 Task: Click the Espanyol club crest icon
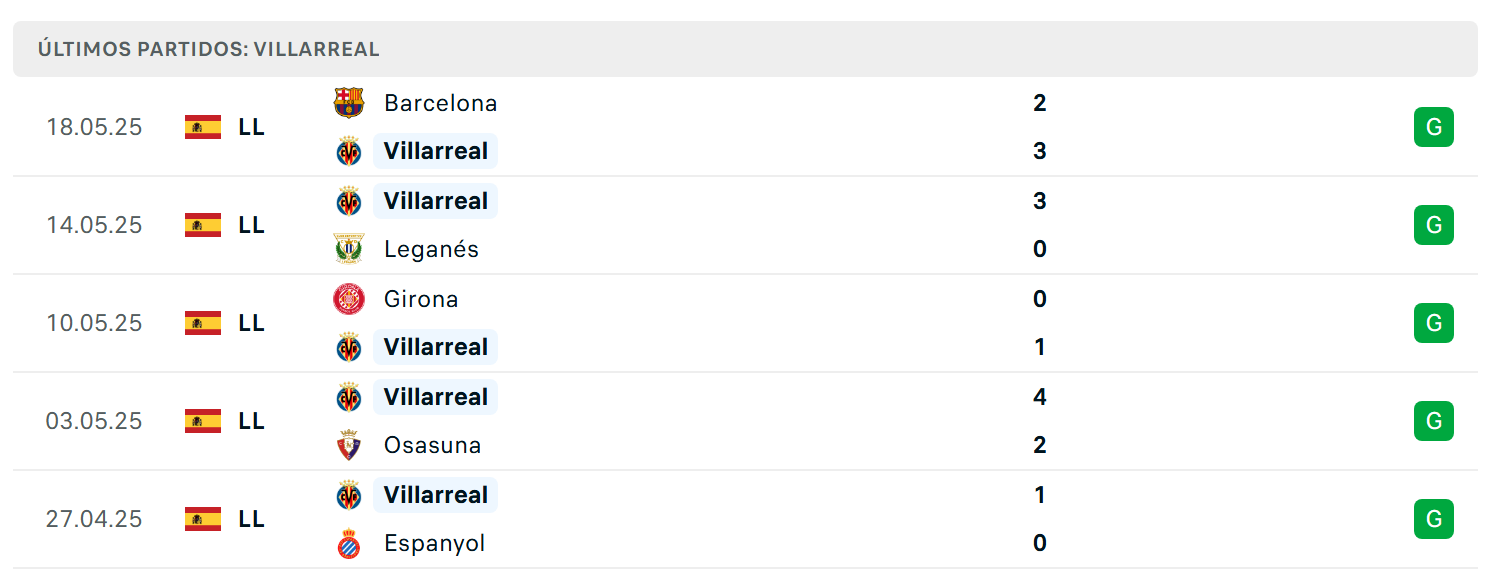point(349,543)
